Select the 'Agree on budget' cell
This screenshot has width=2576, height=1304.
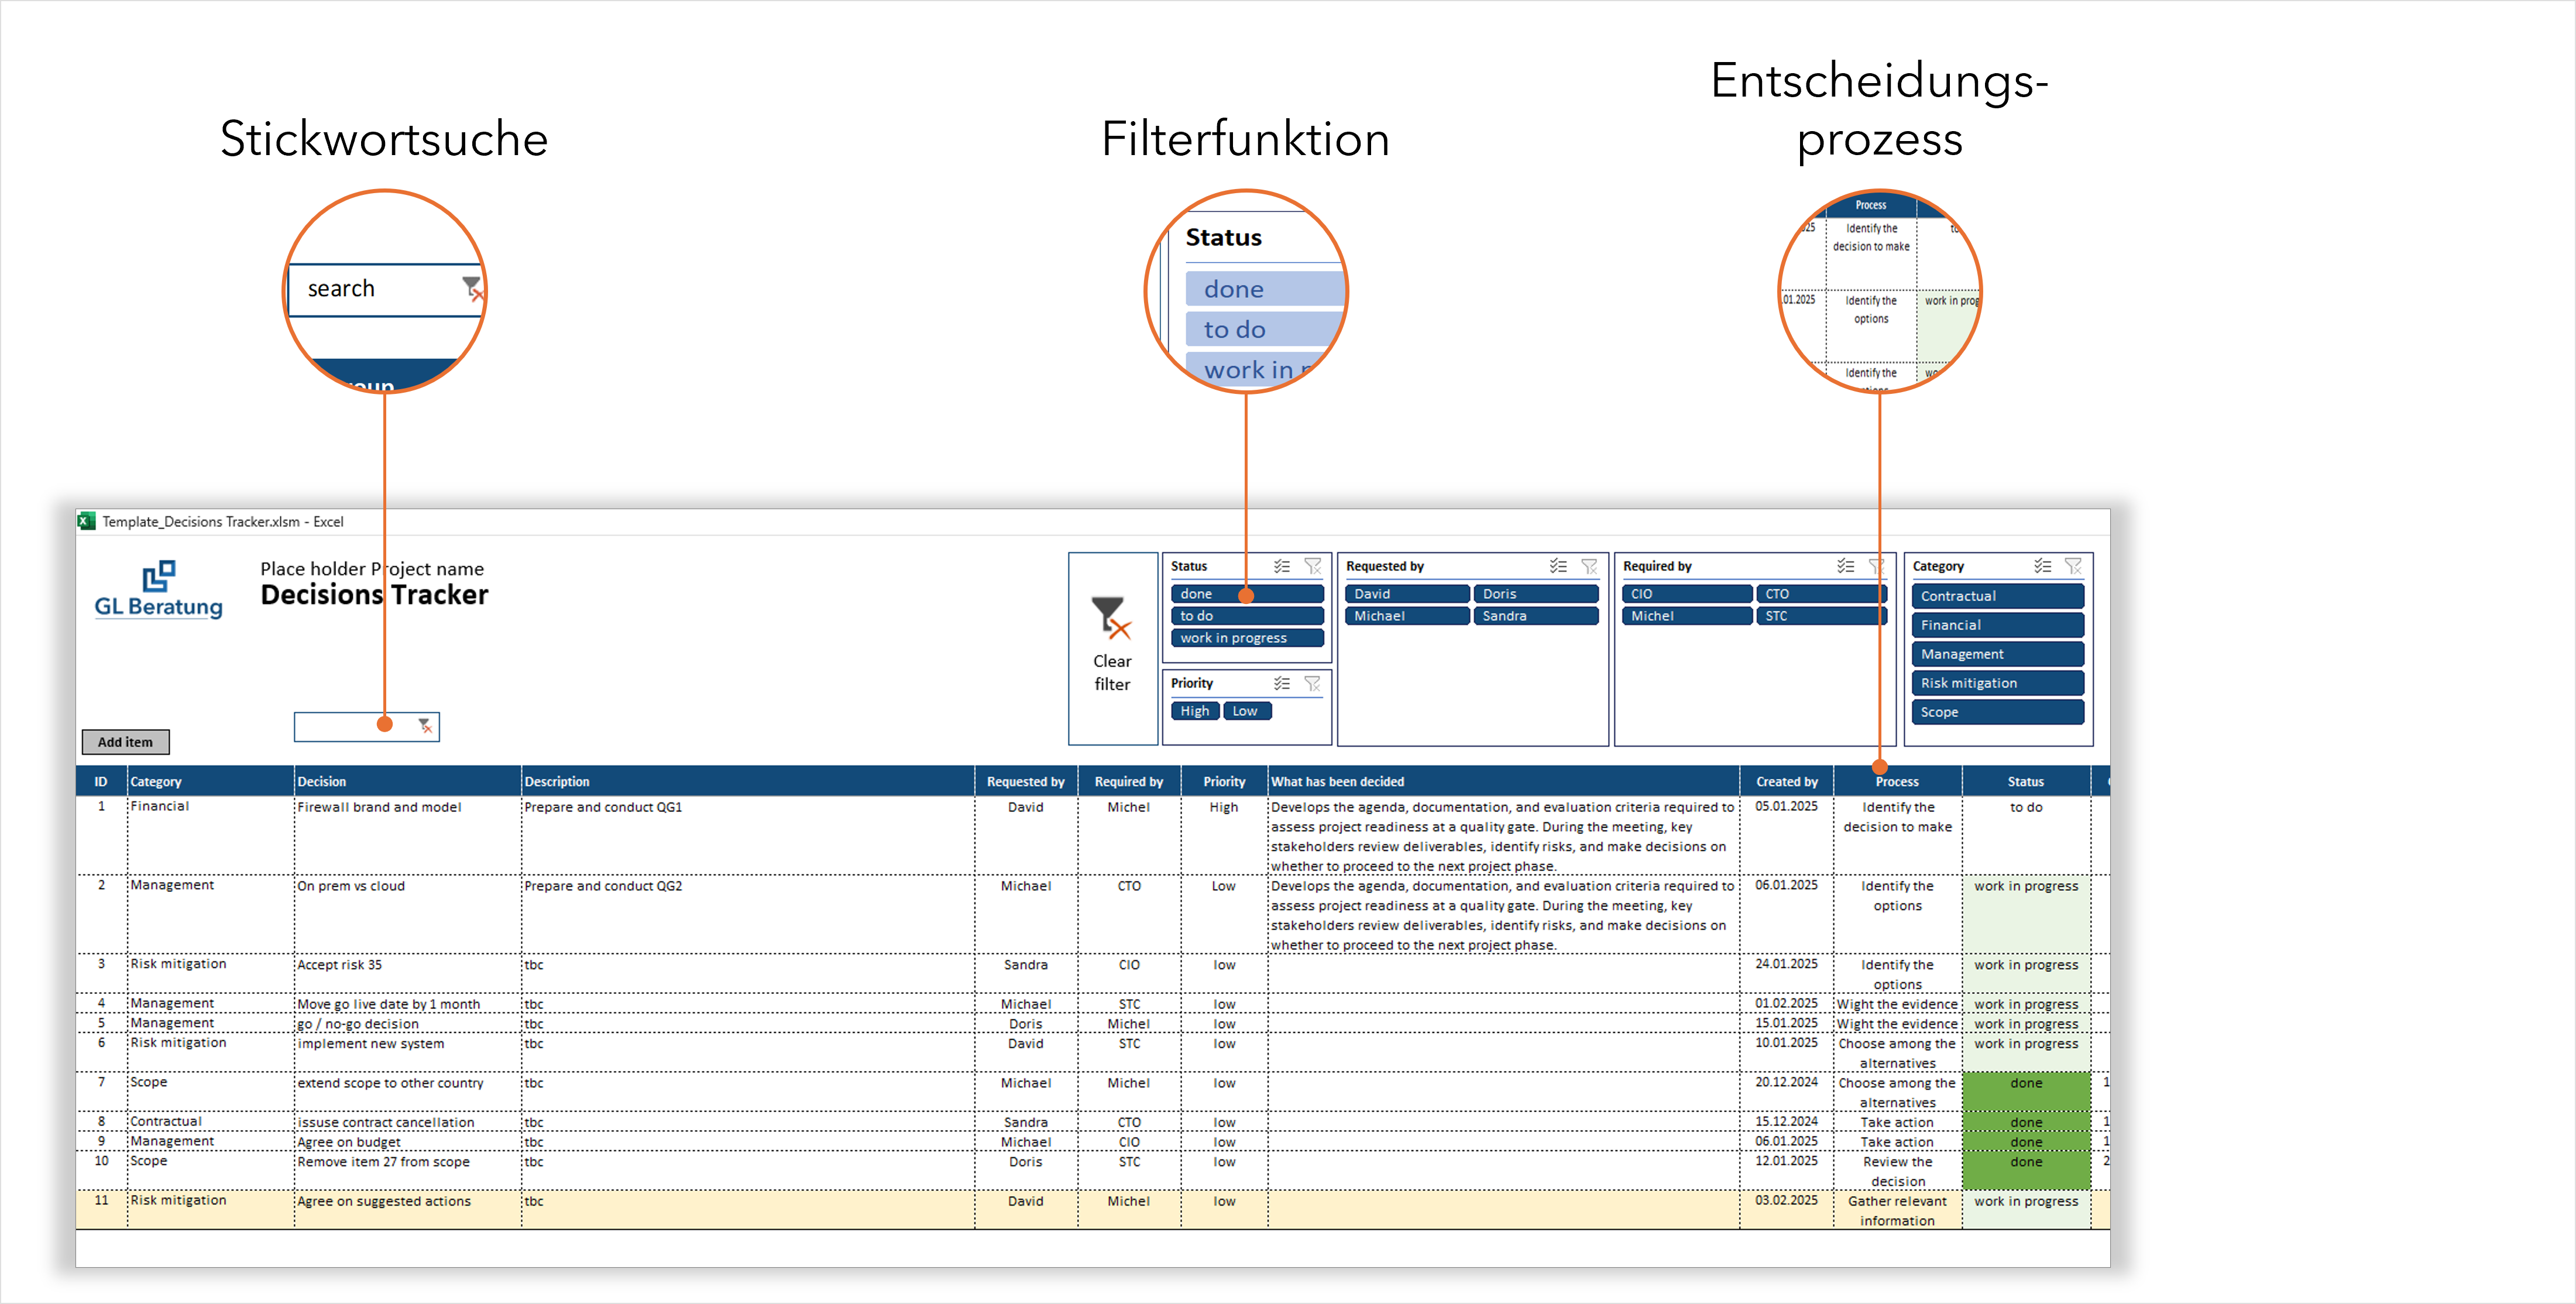point(407,1142)
